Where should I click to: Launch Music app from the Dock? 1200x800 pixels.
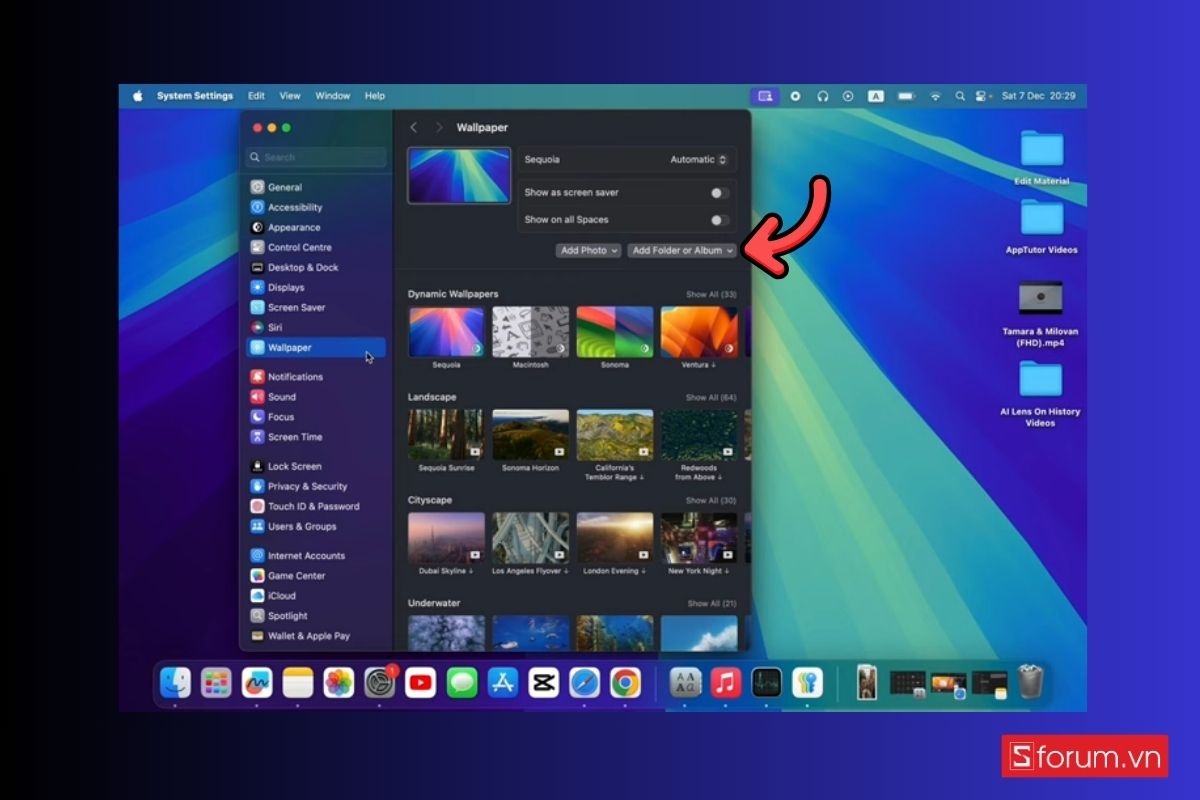(x=726, y=683)
